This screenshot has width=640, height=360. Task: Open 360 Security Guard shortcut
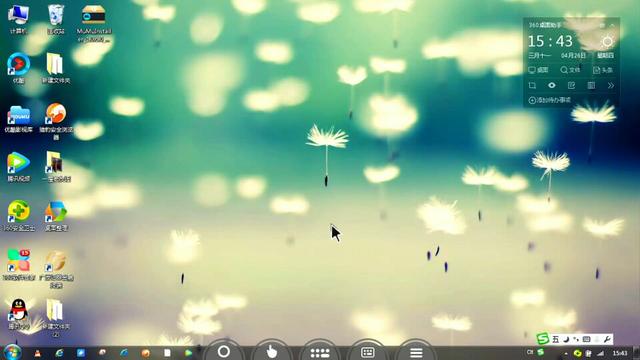[x=18, y=215]
